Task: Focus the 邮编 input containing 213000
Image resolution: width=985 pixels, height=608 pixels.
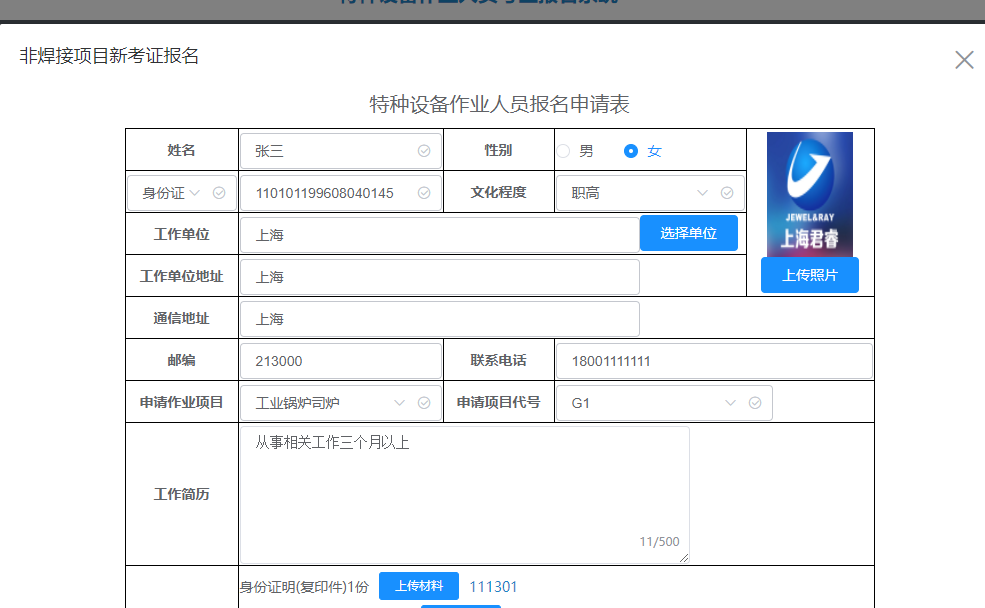Action: 340,361
